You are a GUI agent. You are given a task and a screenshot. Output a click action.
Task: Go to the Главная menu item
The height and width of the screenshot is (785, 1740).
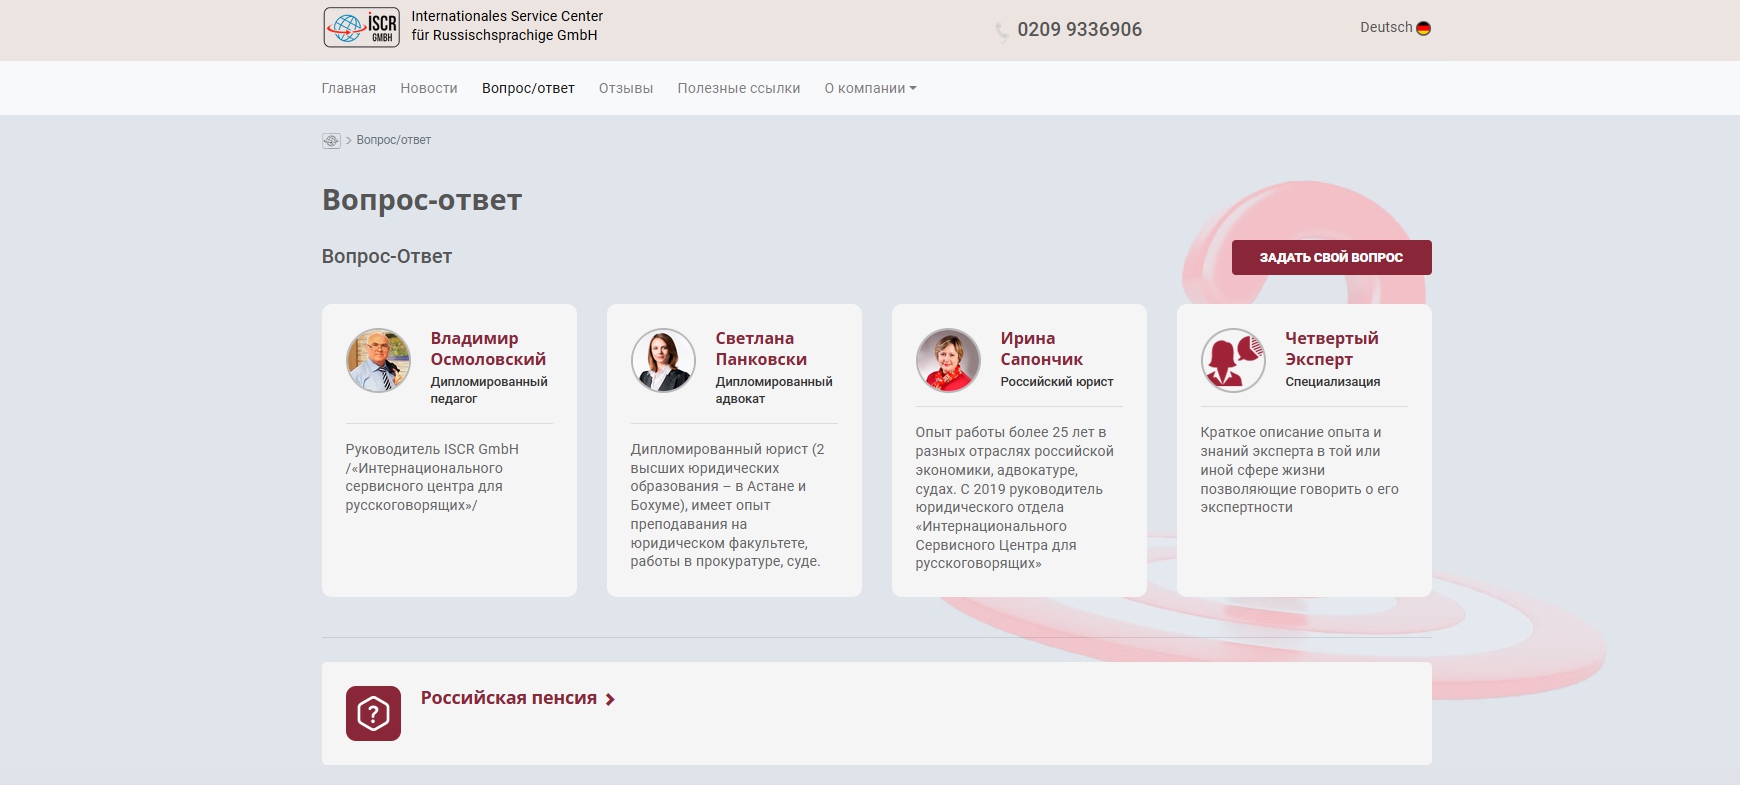click(x=349, y=88)
